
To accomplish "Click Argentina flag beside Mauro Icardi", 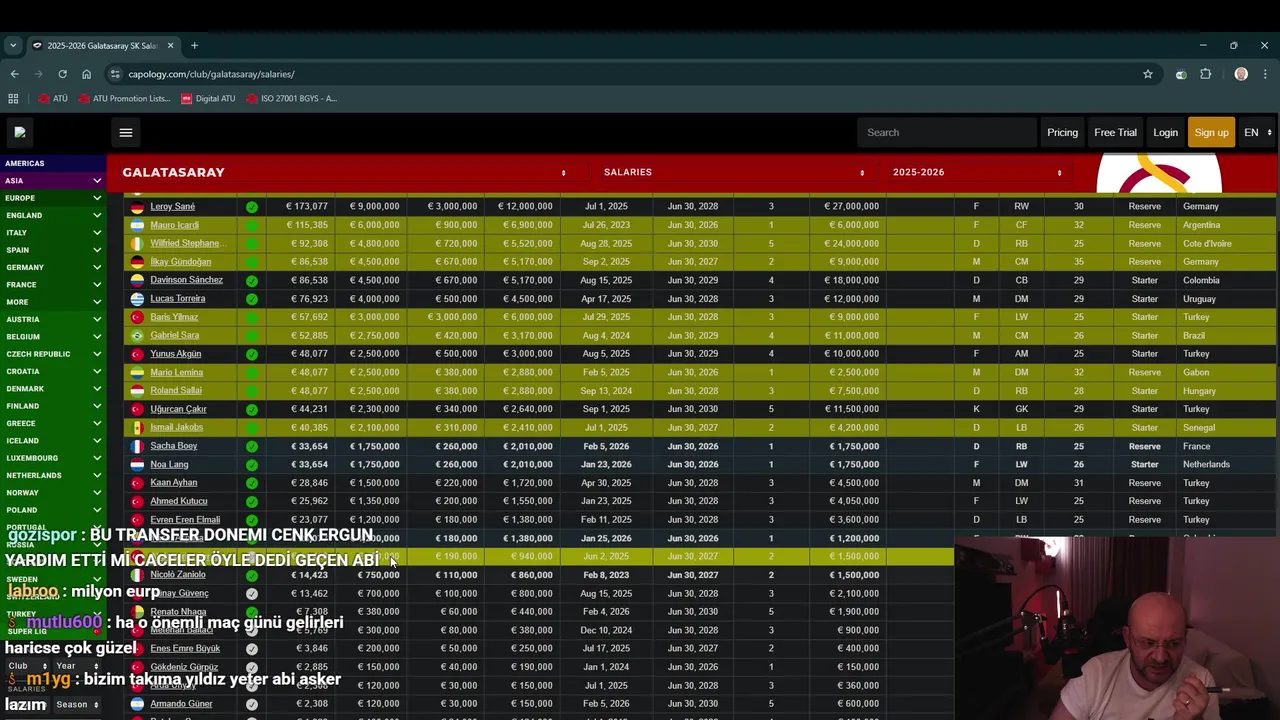I will 137,225.
